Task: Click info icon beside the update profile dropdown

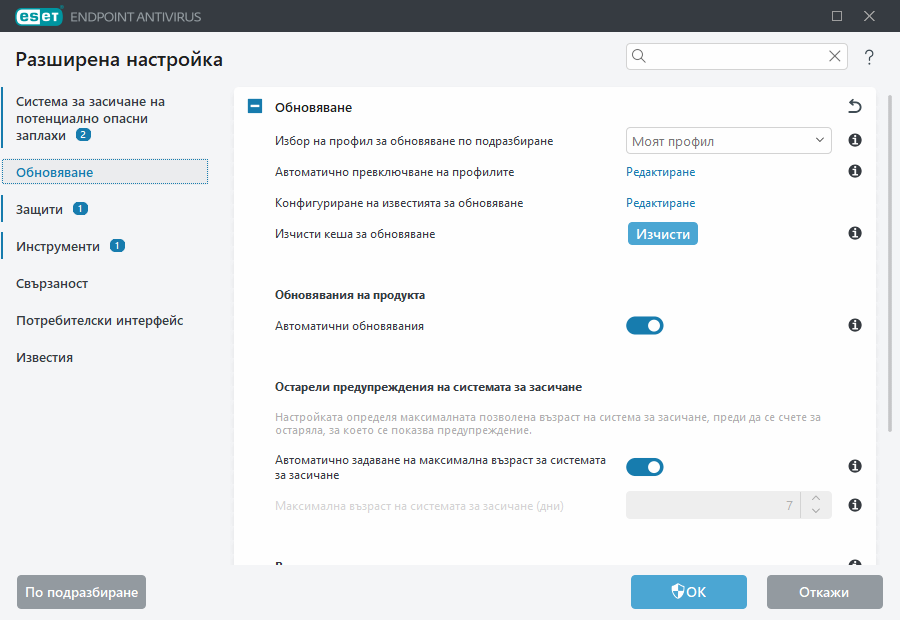Action: (x=854, y=141)
